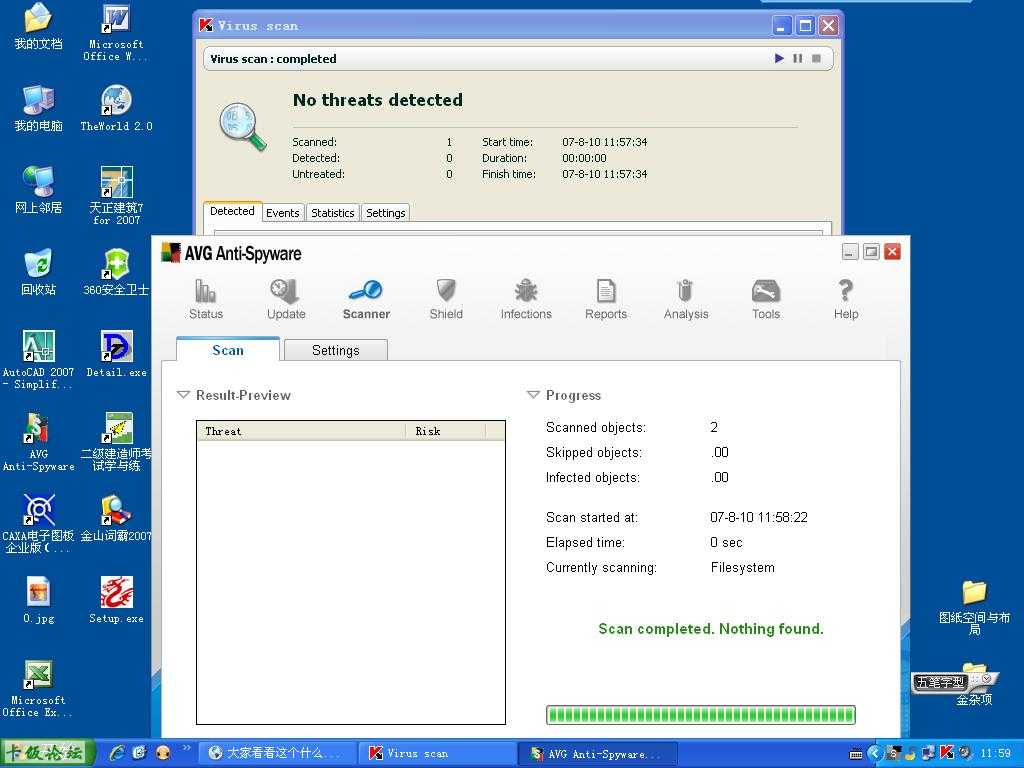Switch to the Virus scan taskbar button
This screenshot has width=1024, height=768.
[438, 754]
